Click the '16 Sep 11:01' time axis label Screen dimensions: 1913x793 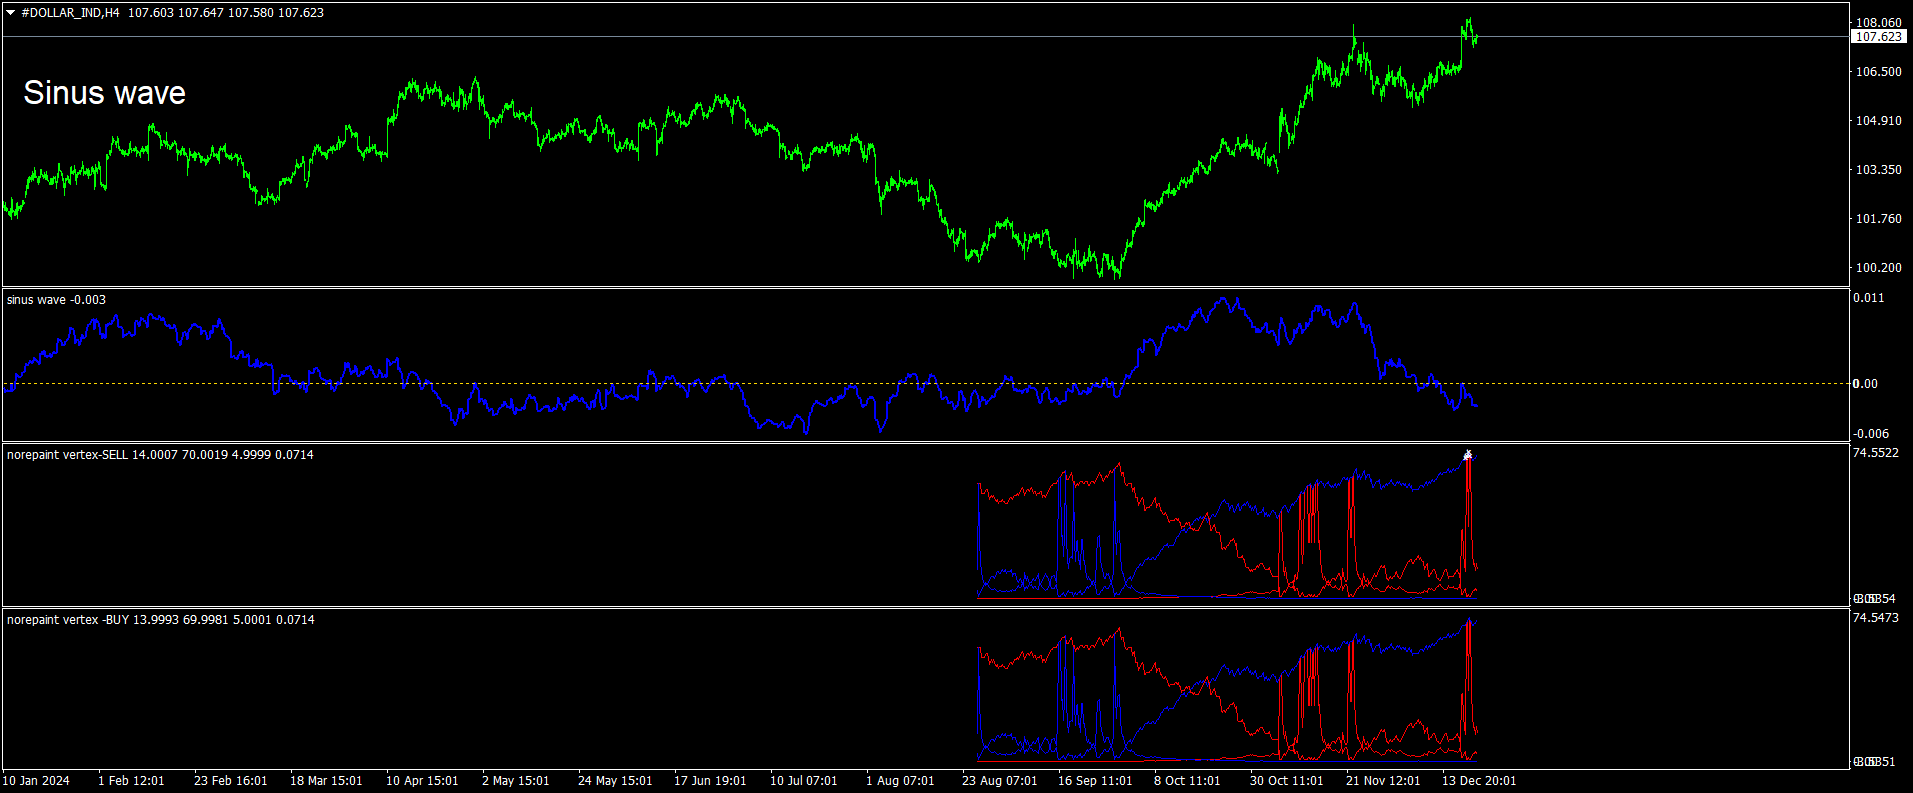1095,781
